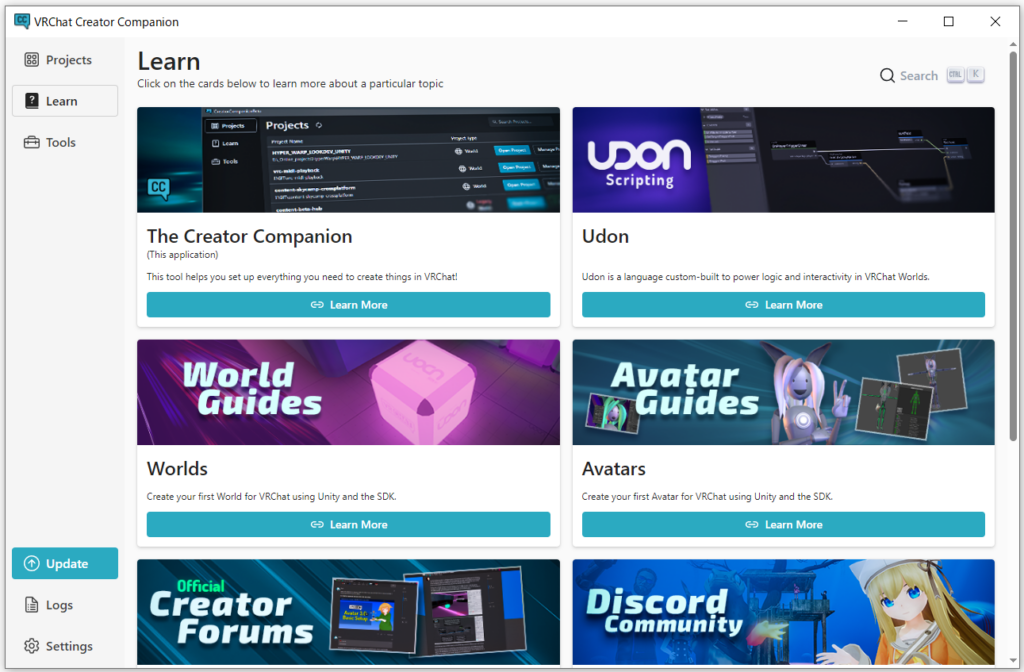Click link icon in Avatars Learn More button

click(x=752, y=525)
